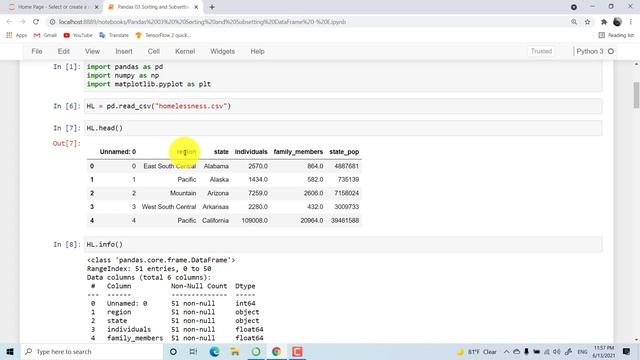The image size is (640, 360).
Task: Click the media control icon in the tab strip
Action: point(574,7)
